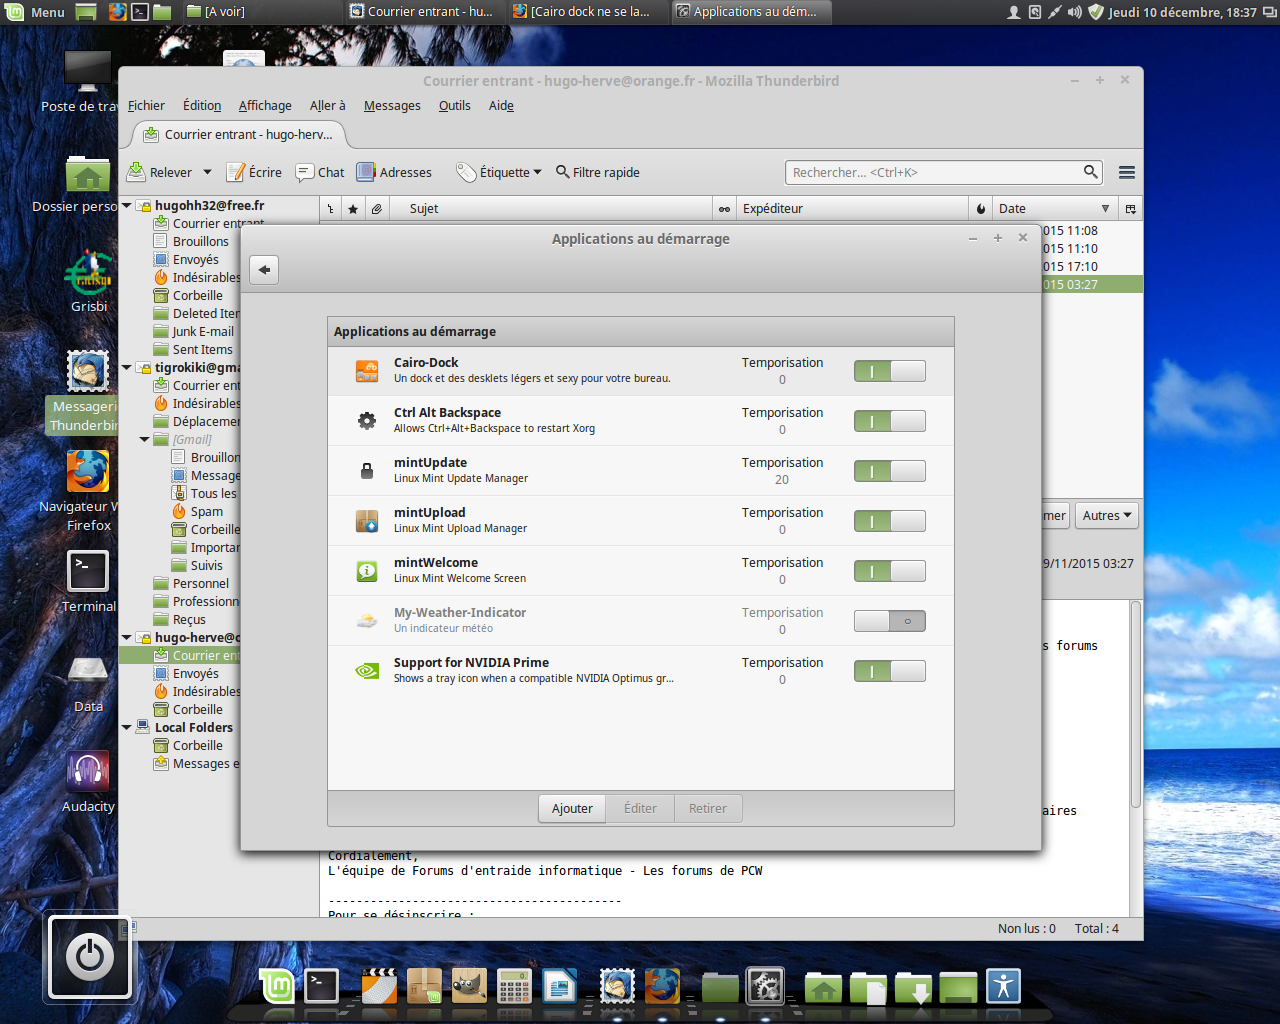Switch to Cairo dock Firefox window in taskbar
The image size is (1280, 1024).
(584, 12)
